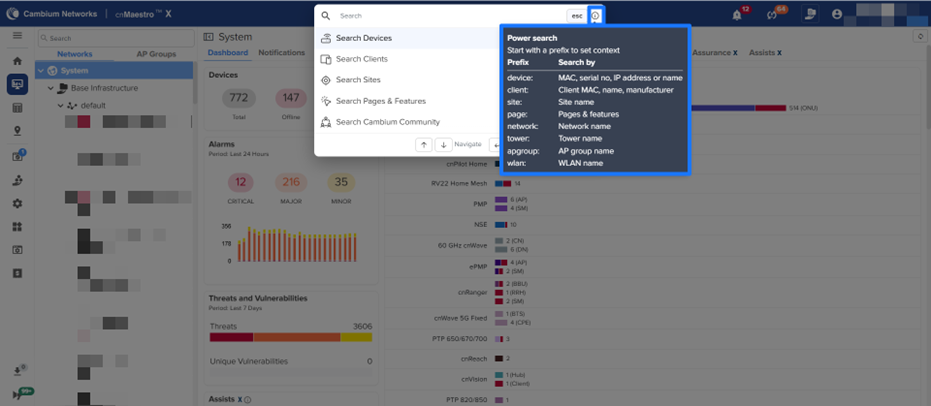931x406 pixels.
Task: Click the hamburger menu icon
Action: tap(17, 36)
